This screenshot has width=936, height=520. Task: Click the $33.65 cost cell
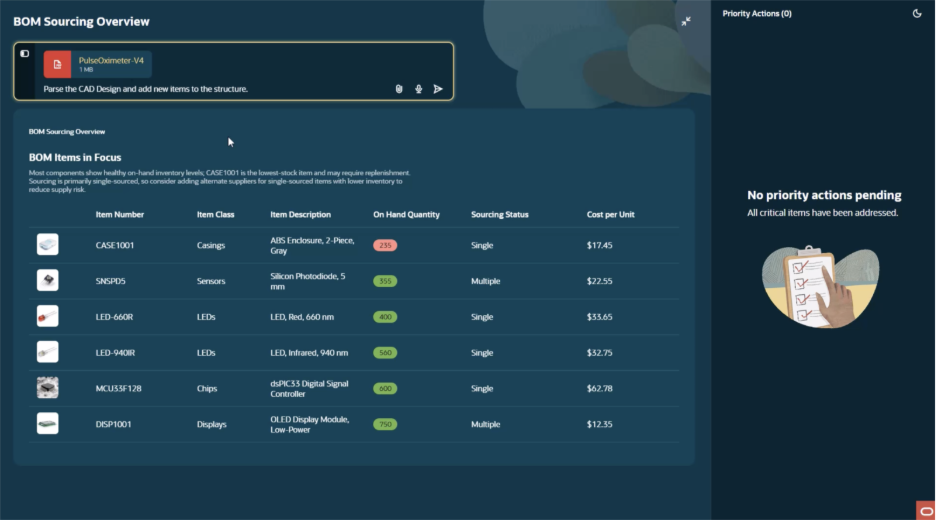[x=599, y=317]
